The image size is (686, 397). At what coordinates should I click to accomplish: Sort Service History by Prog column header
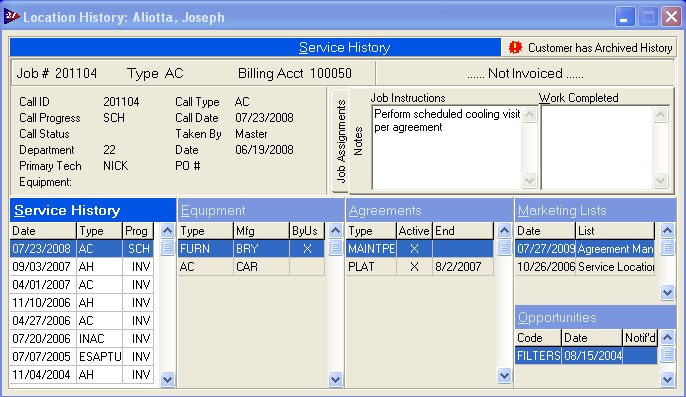(x=138, y=231)
